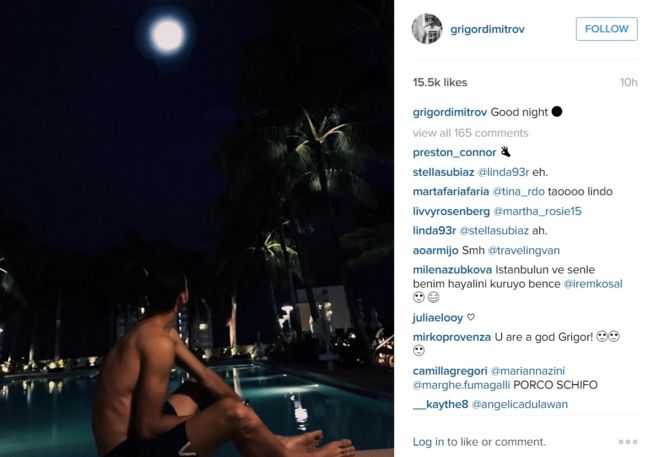
Task: Open mirkoprovenza commenter profile
Action: [452, 337]
